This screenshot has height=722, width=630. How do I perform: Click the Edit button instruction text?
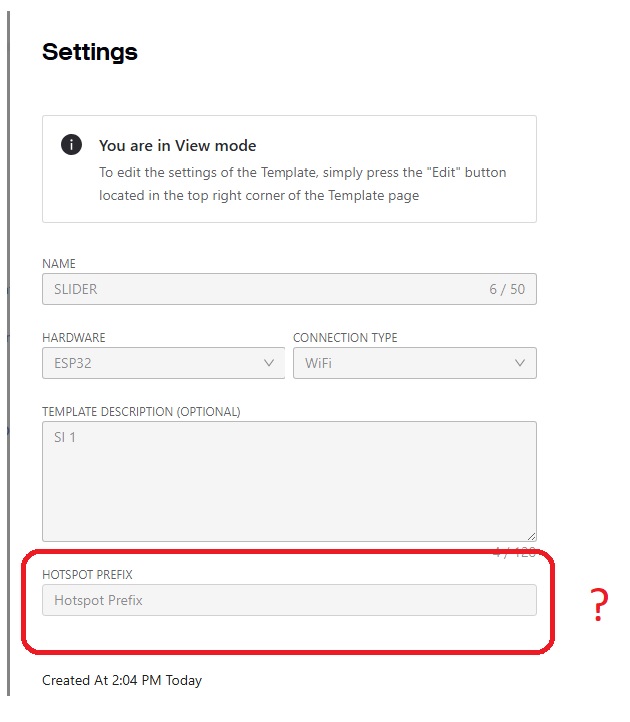303,184
